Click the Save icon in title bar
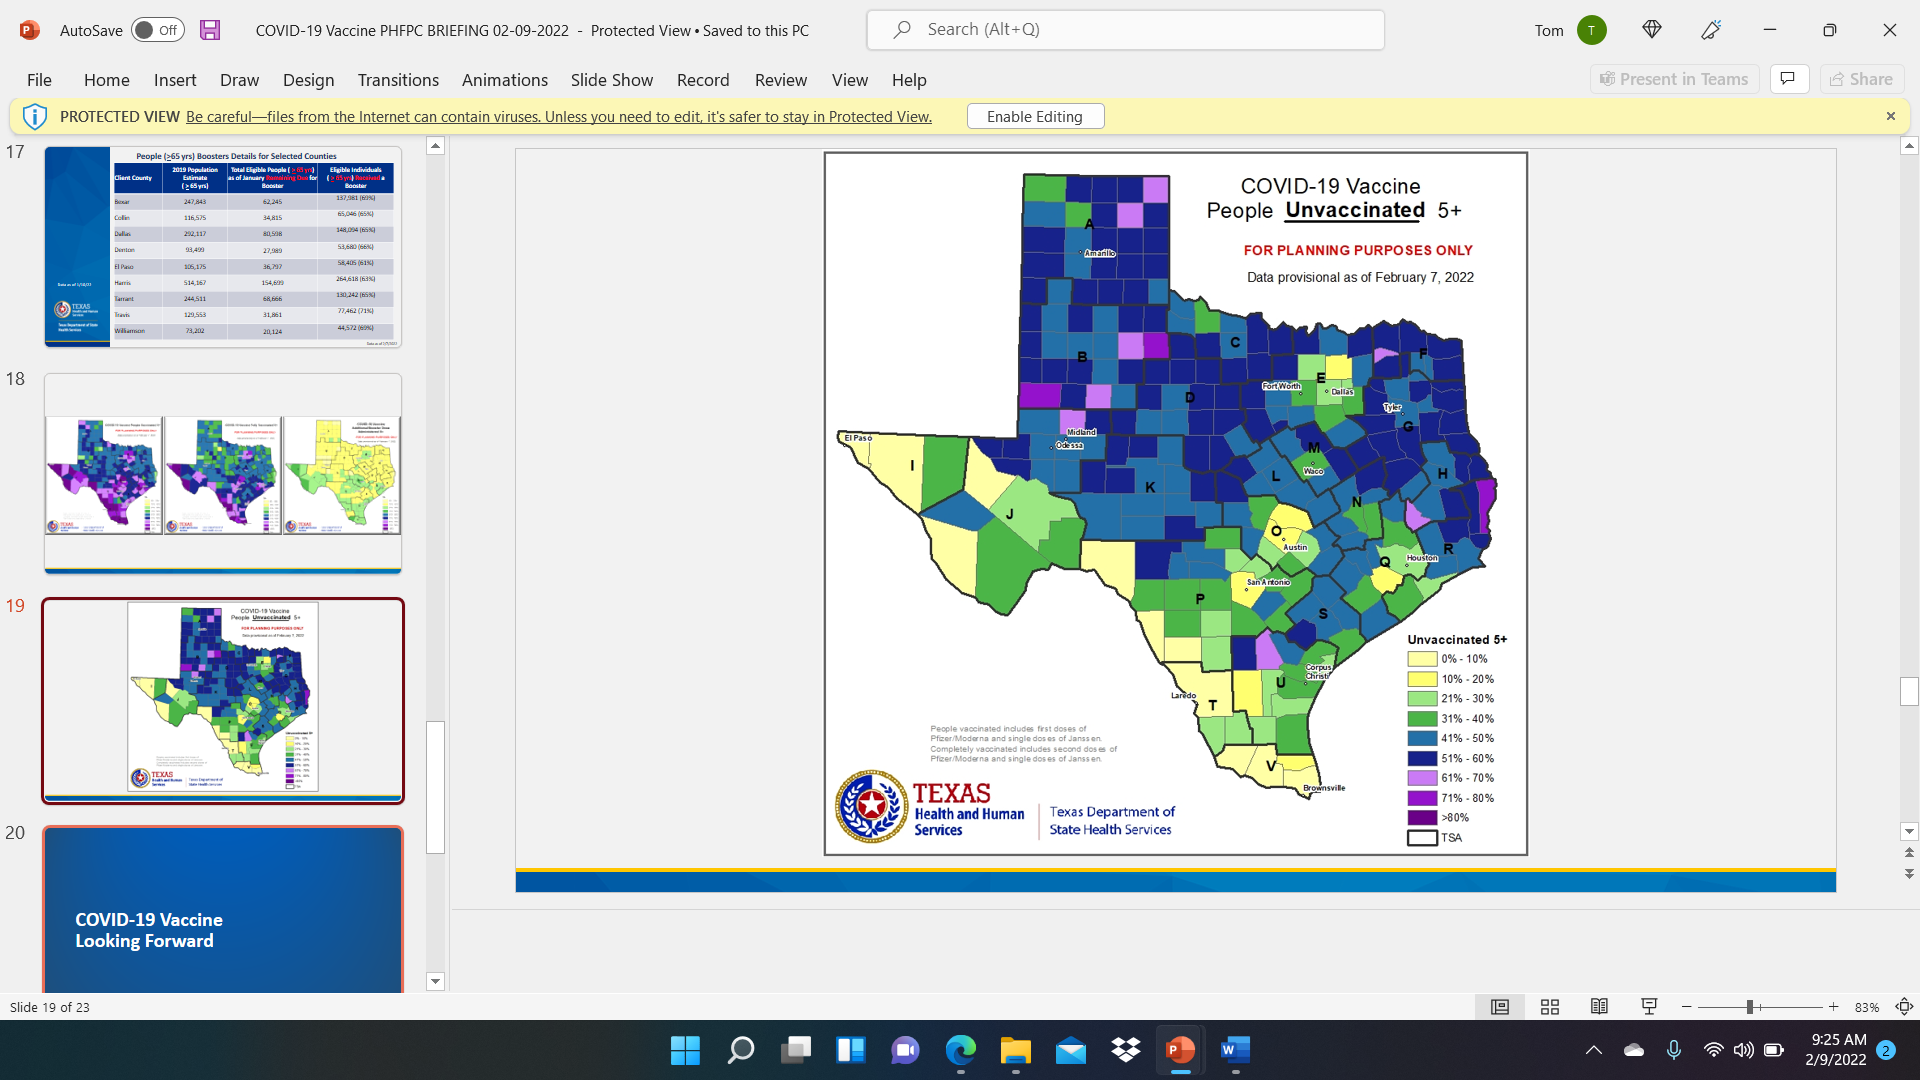 [x=210, y=30]
